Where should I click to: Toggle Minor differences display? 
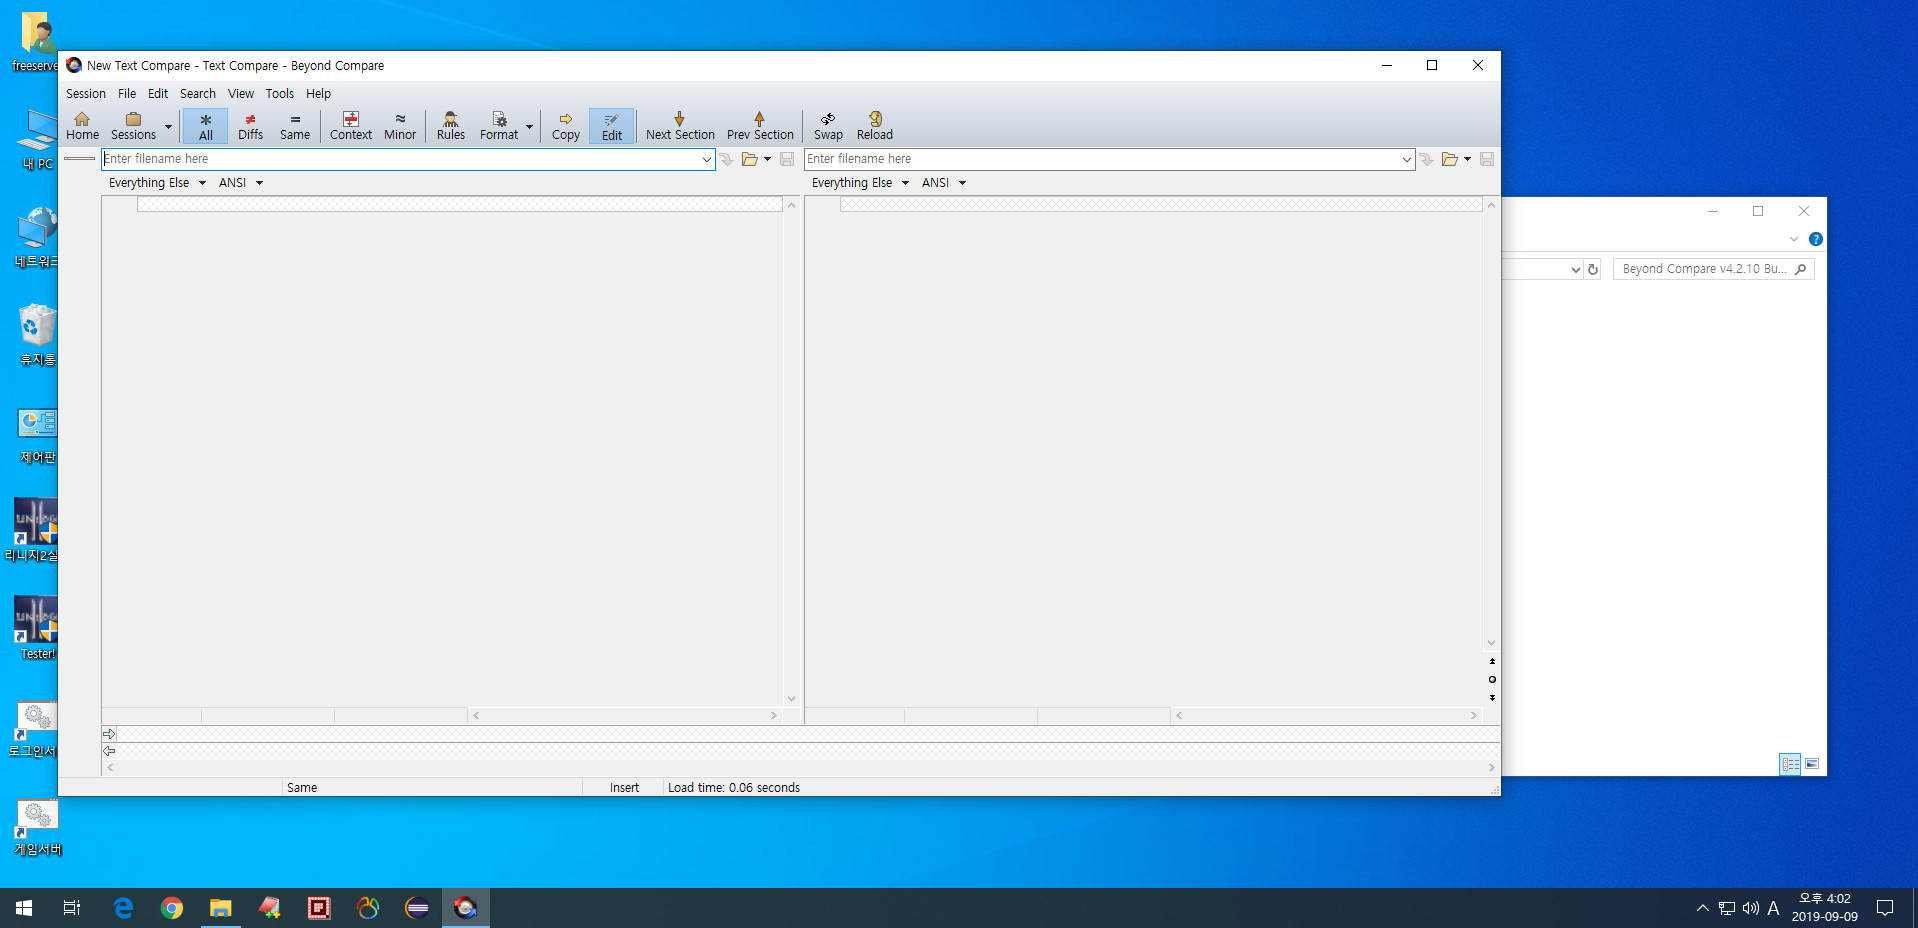coord(400,126)
